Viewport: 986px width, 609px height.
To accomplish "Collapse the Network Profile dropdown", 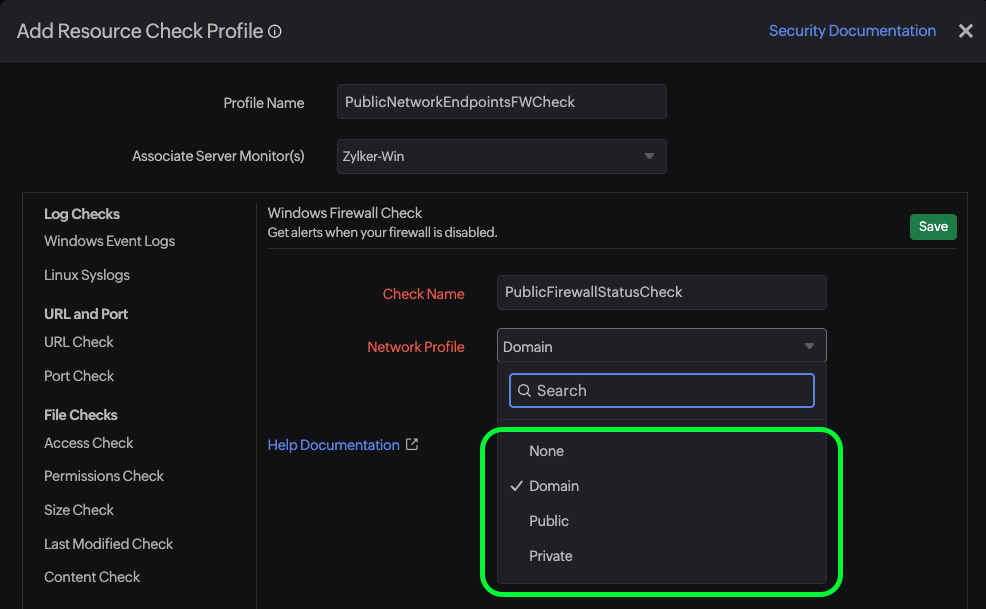I will click(809, 345).
